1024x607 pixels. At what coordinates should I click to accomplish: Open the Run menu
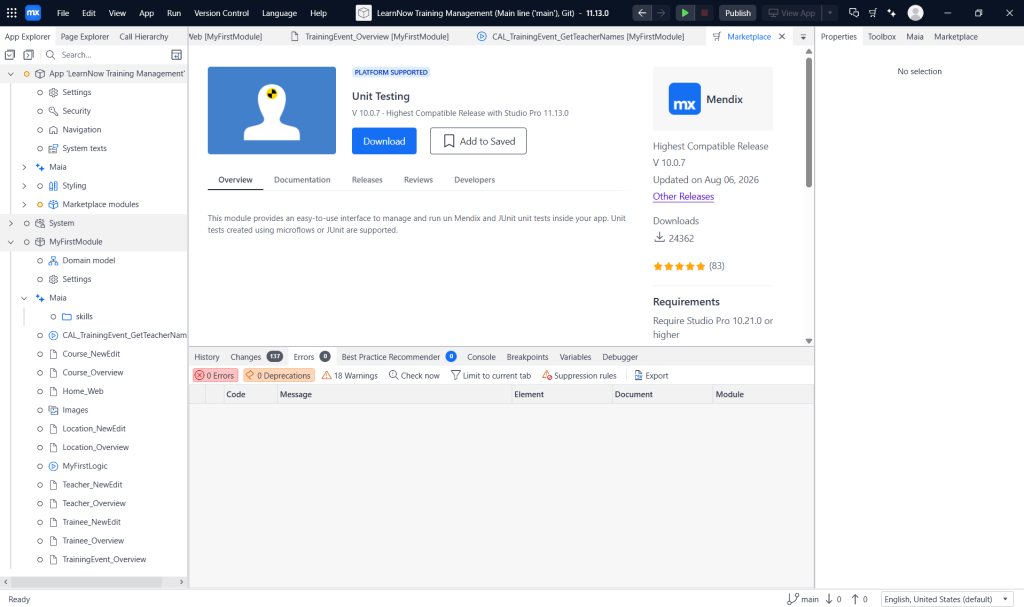[x=174, y=13]
